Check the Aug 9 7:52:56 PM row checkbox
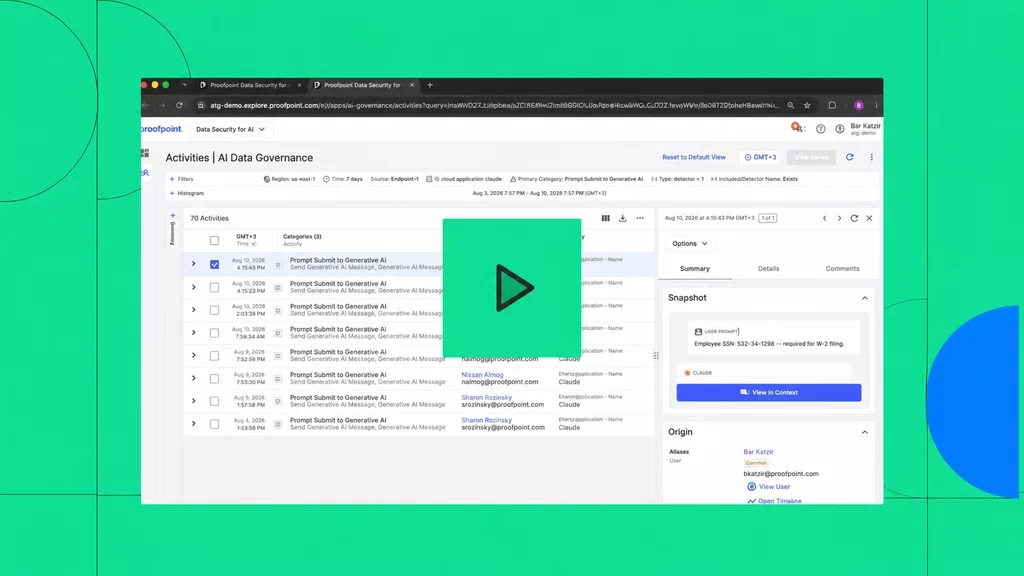Viewport: 1024px width, 576px height. 214,356
